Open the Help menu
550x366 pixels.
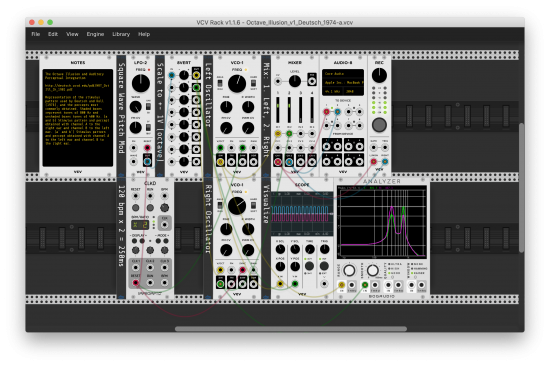coord(144,34)
